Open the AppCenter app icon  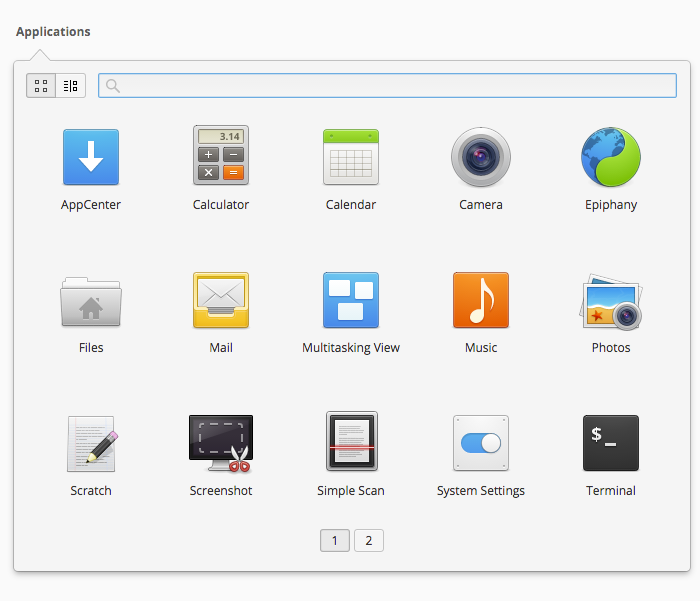91,157
